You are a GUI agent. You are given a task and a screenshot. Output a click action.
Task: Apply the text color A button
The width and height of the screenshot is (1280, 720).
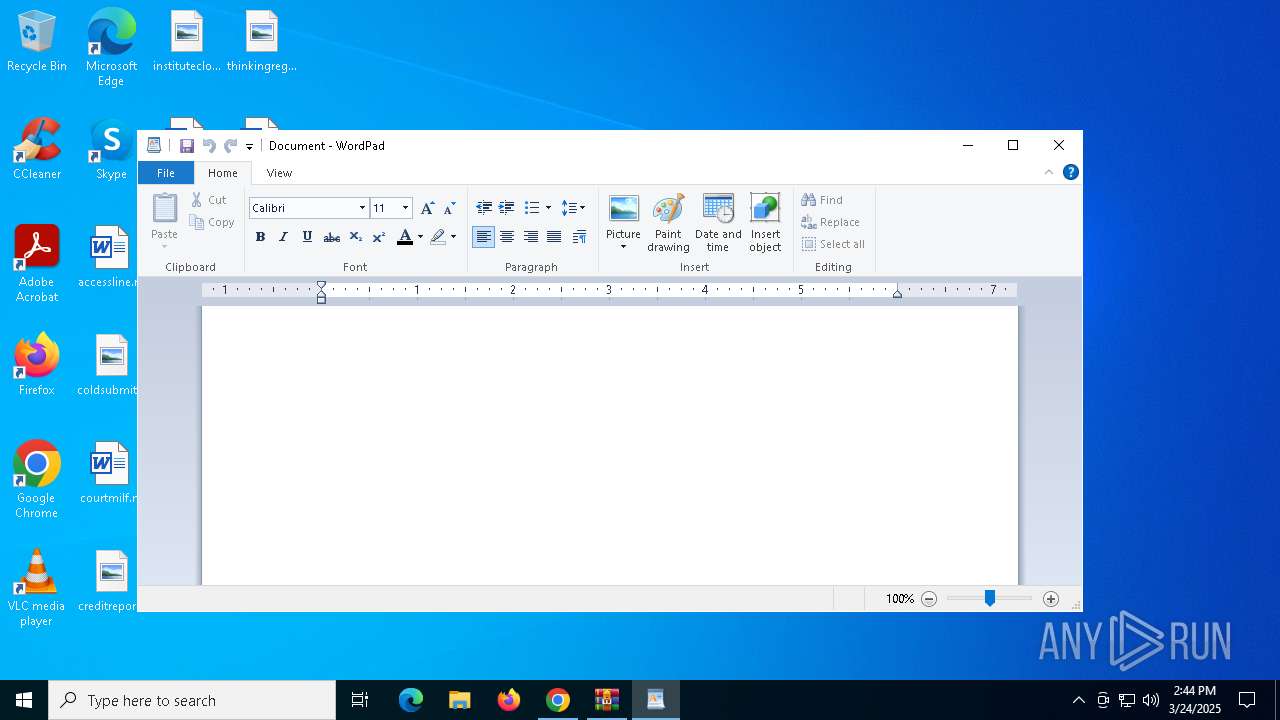(405, 237)
